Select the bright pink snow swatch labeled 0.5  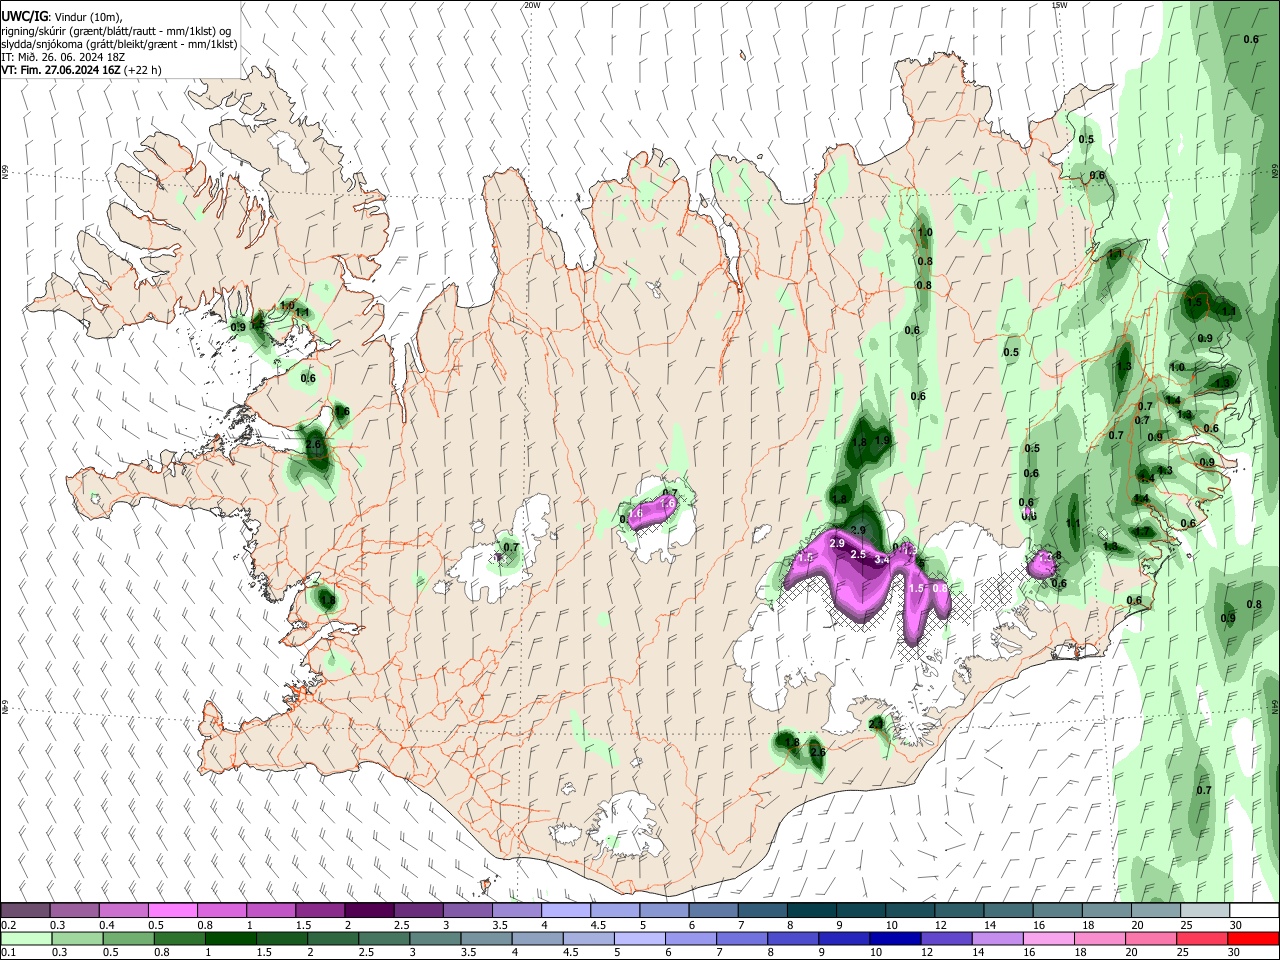click(x=172, y=910)
